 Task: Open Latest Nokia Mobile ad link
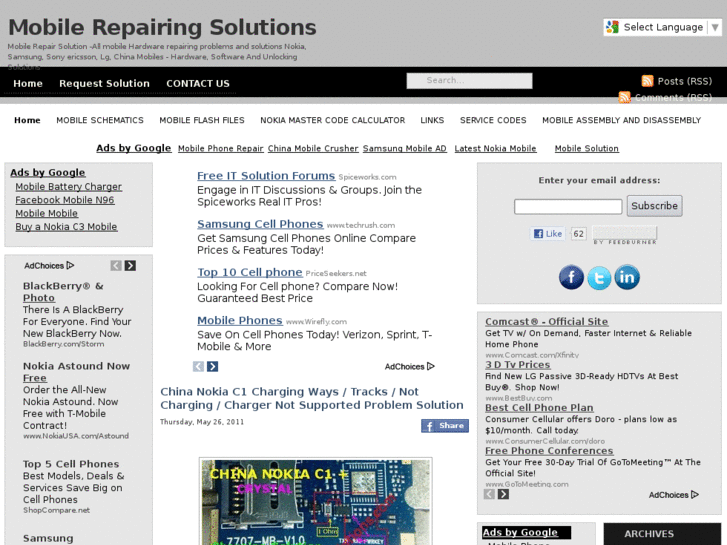pyautogui.click(x=495, y=148)
